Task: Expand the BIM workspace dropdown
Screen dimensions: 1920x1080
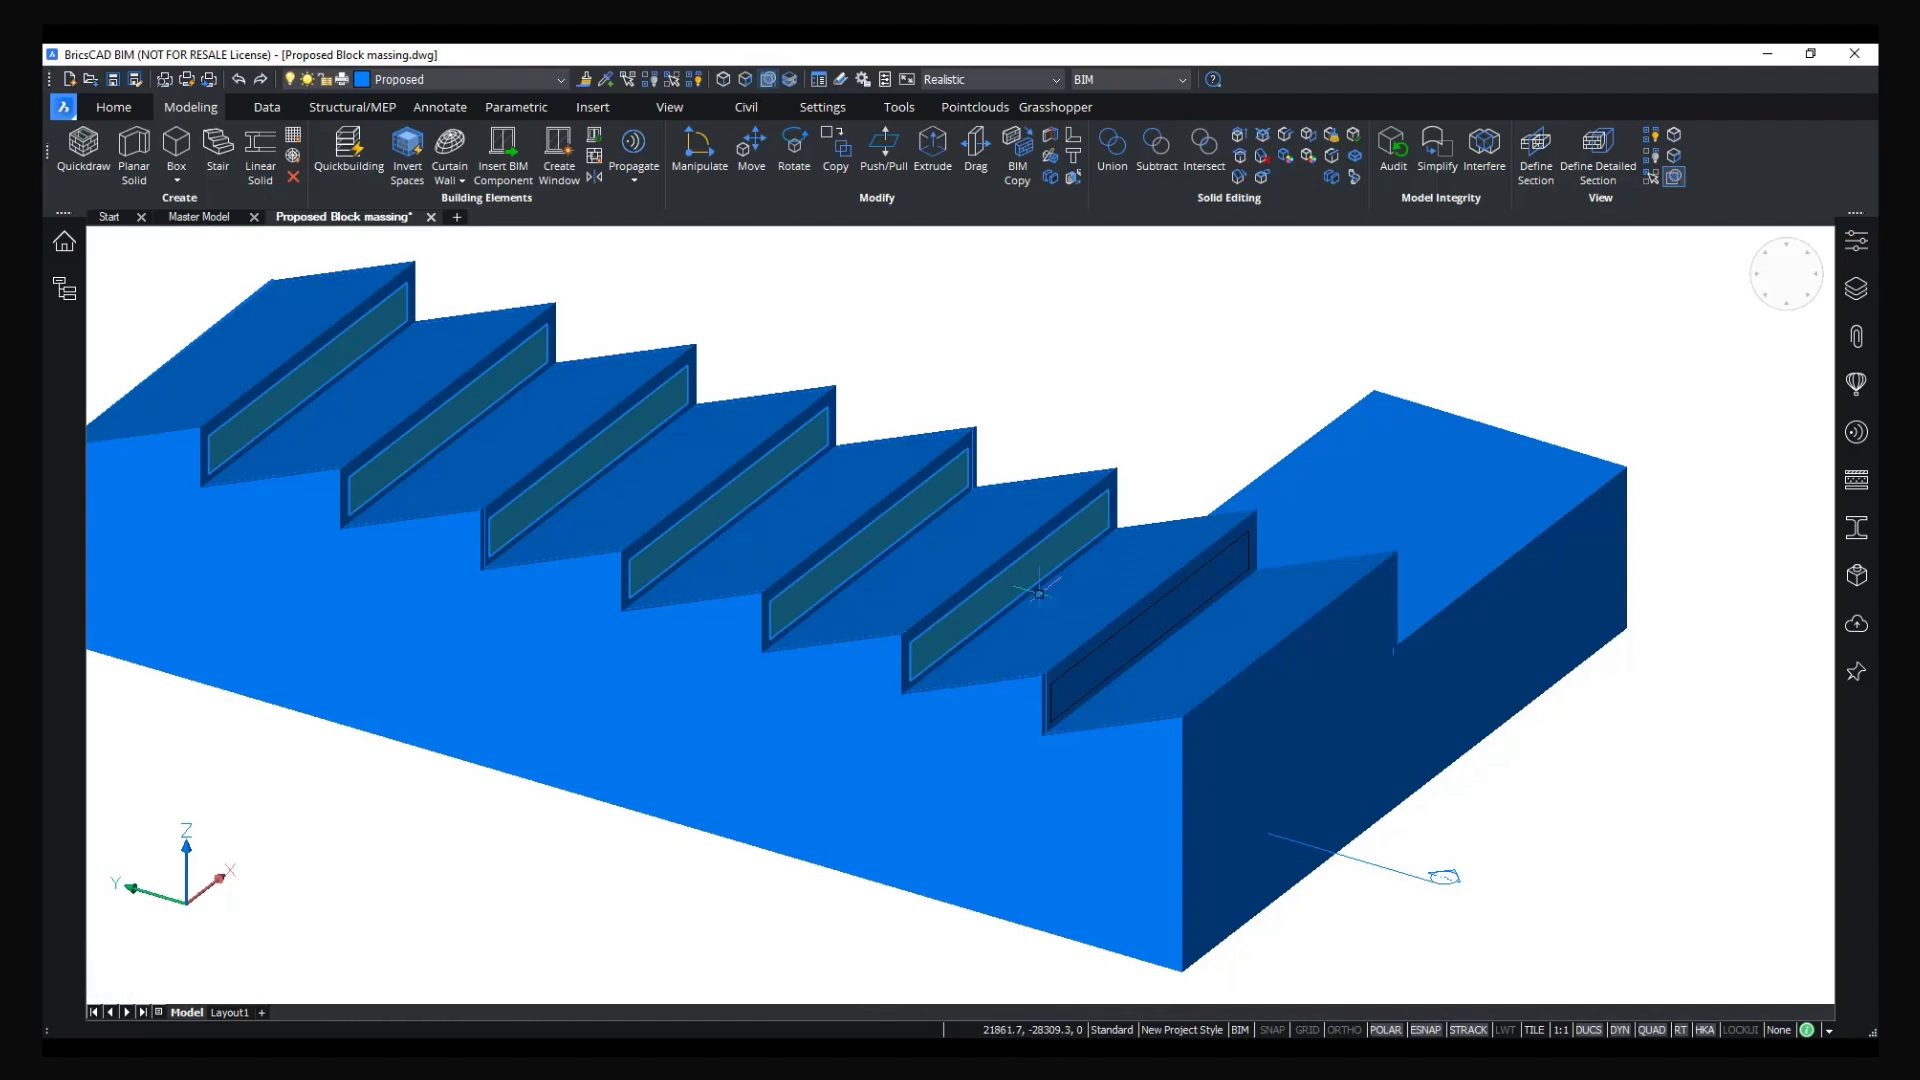Action: click(1182, 80)
